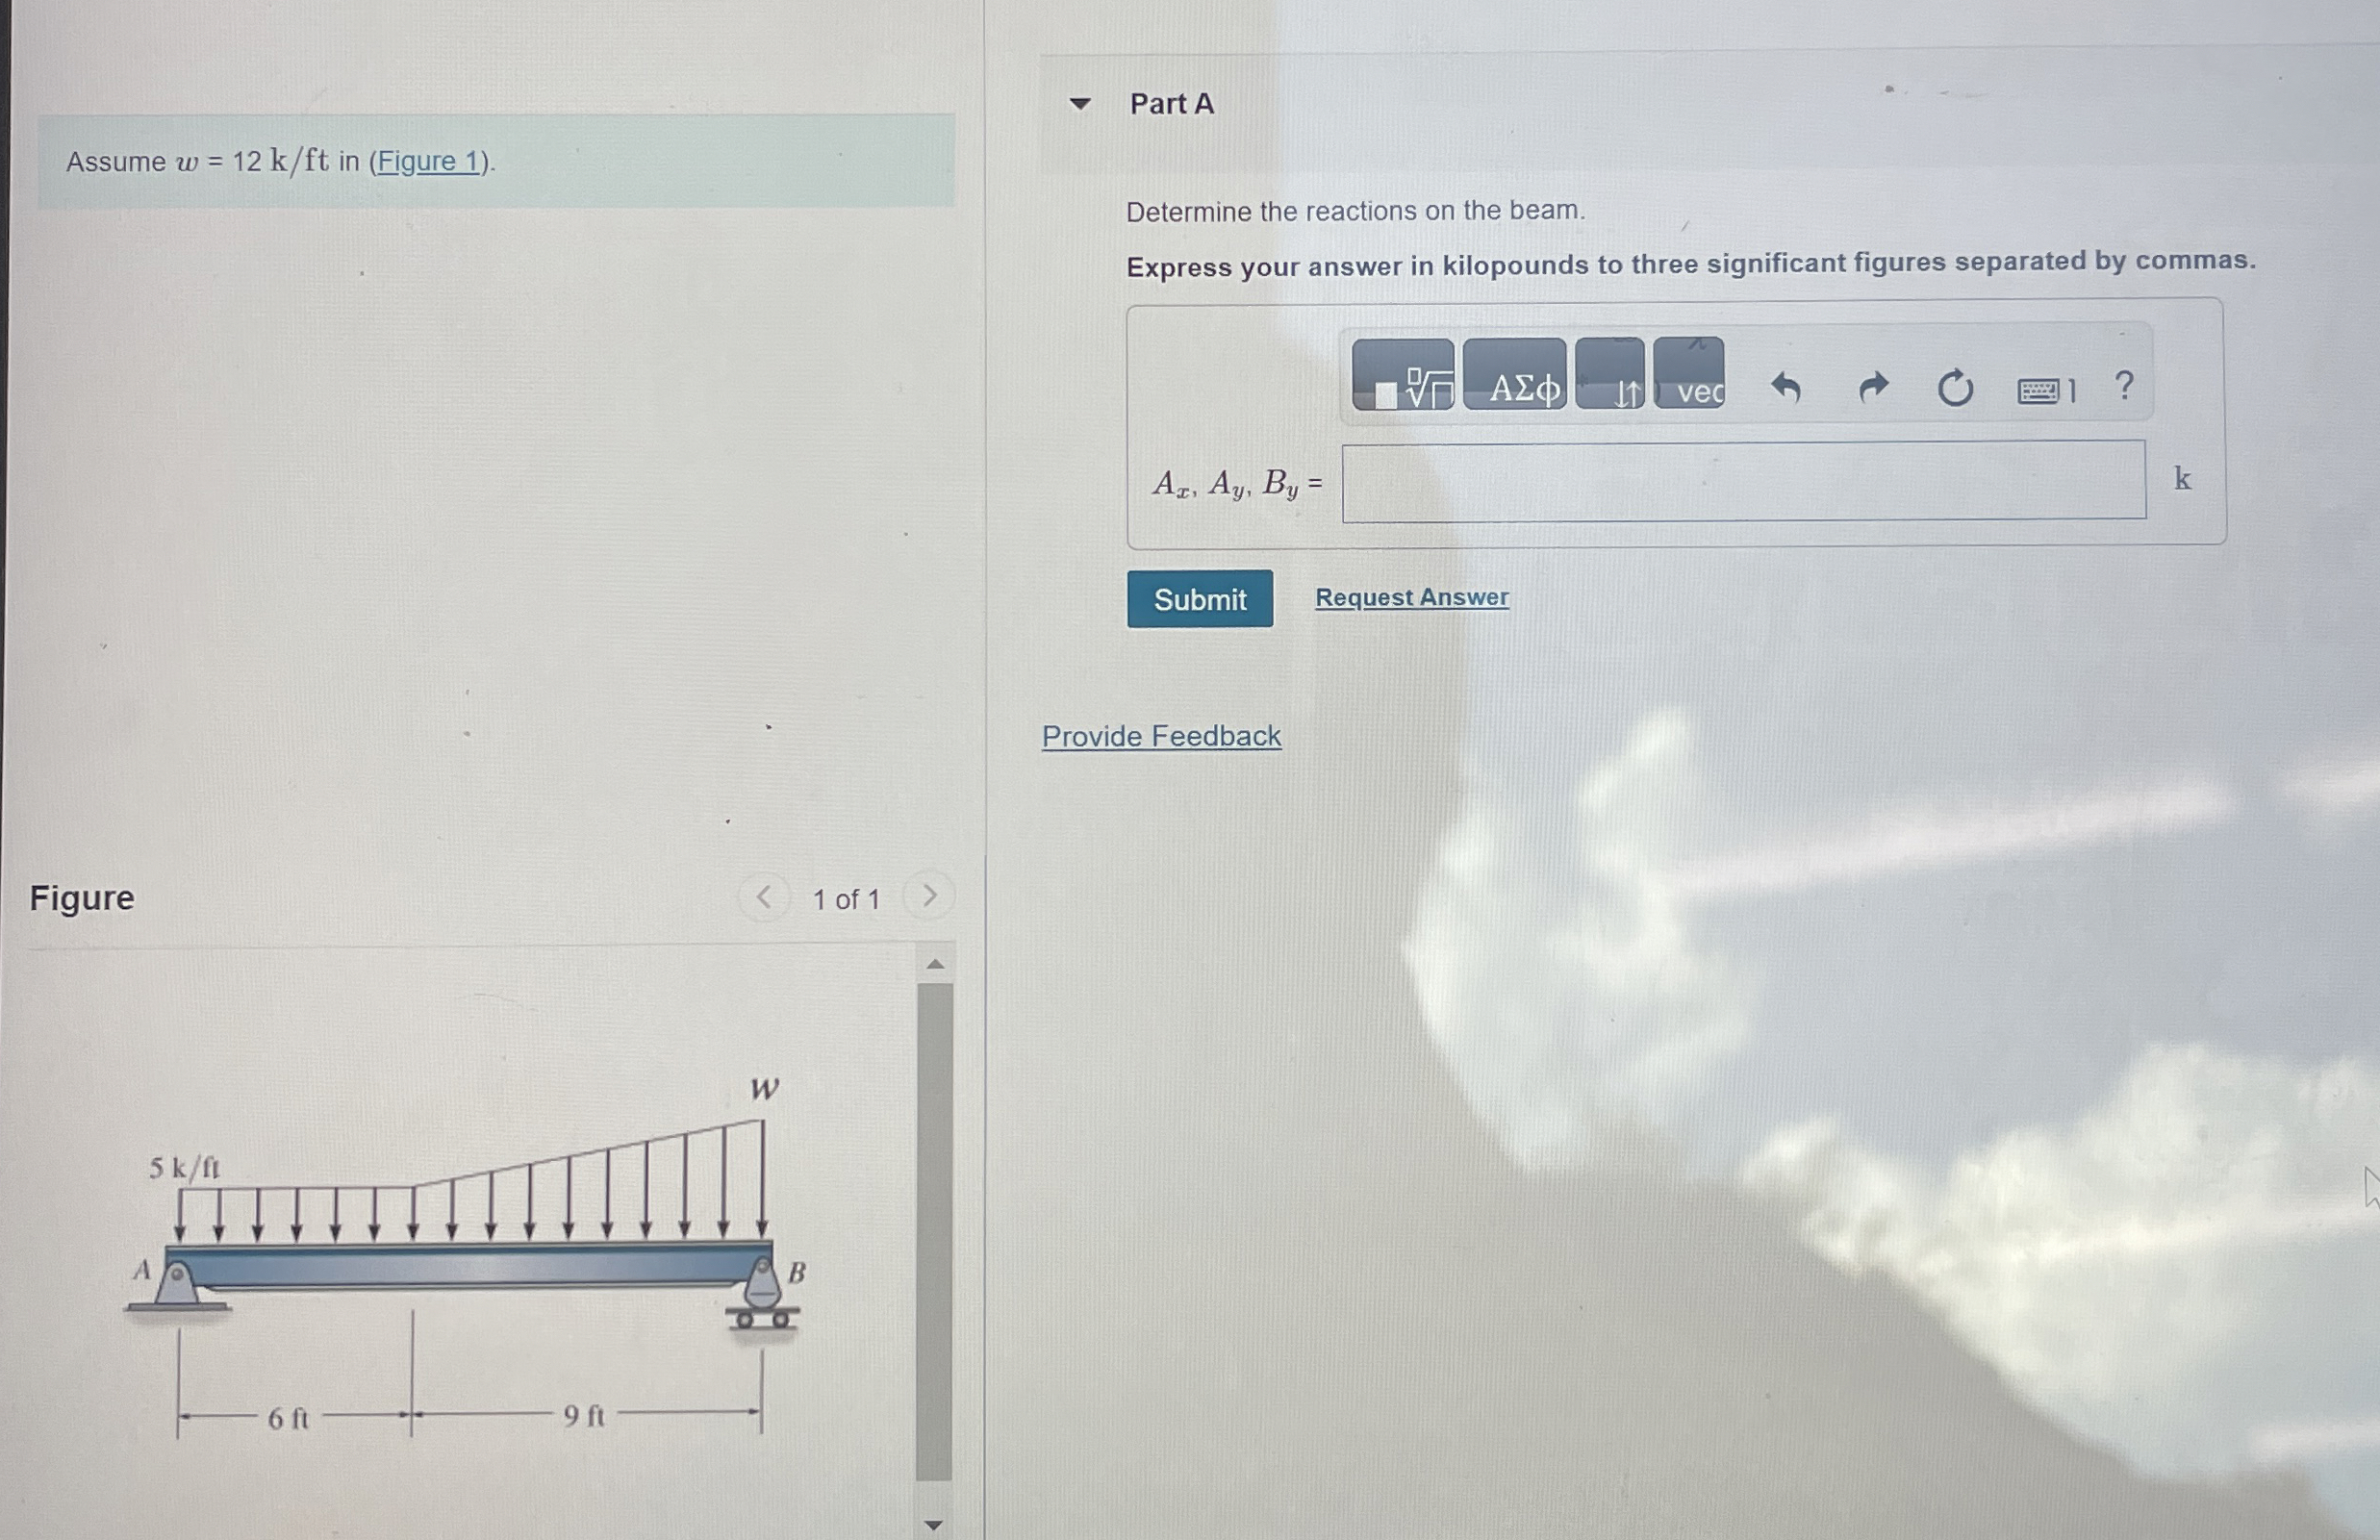
Task: Reset the answer field with the circular arrow
Action: tap(1955, 388)
